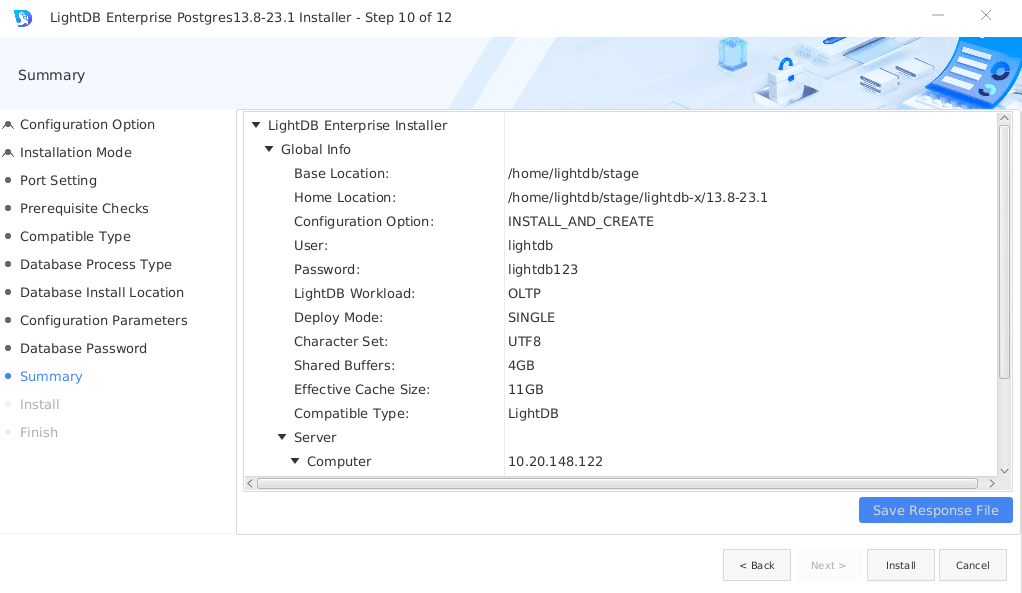Collapse the Server tree node

pyautogui.click(x=282, y=437)
